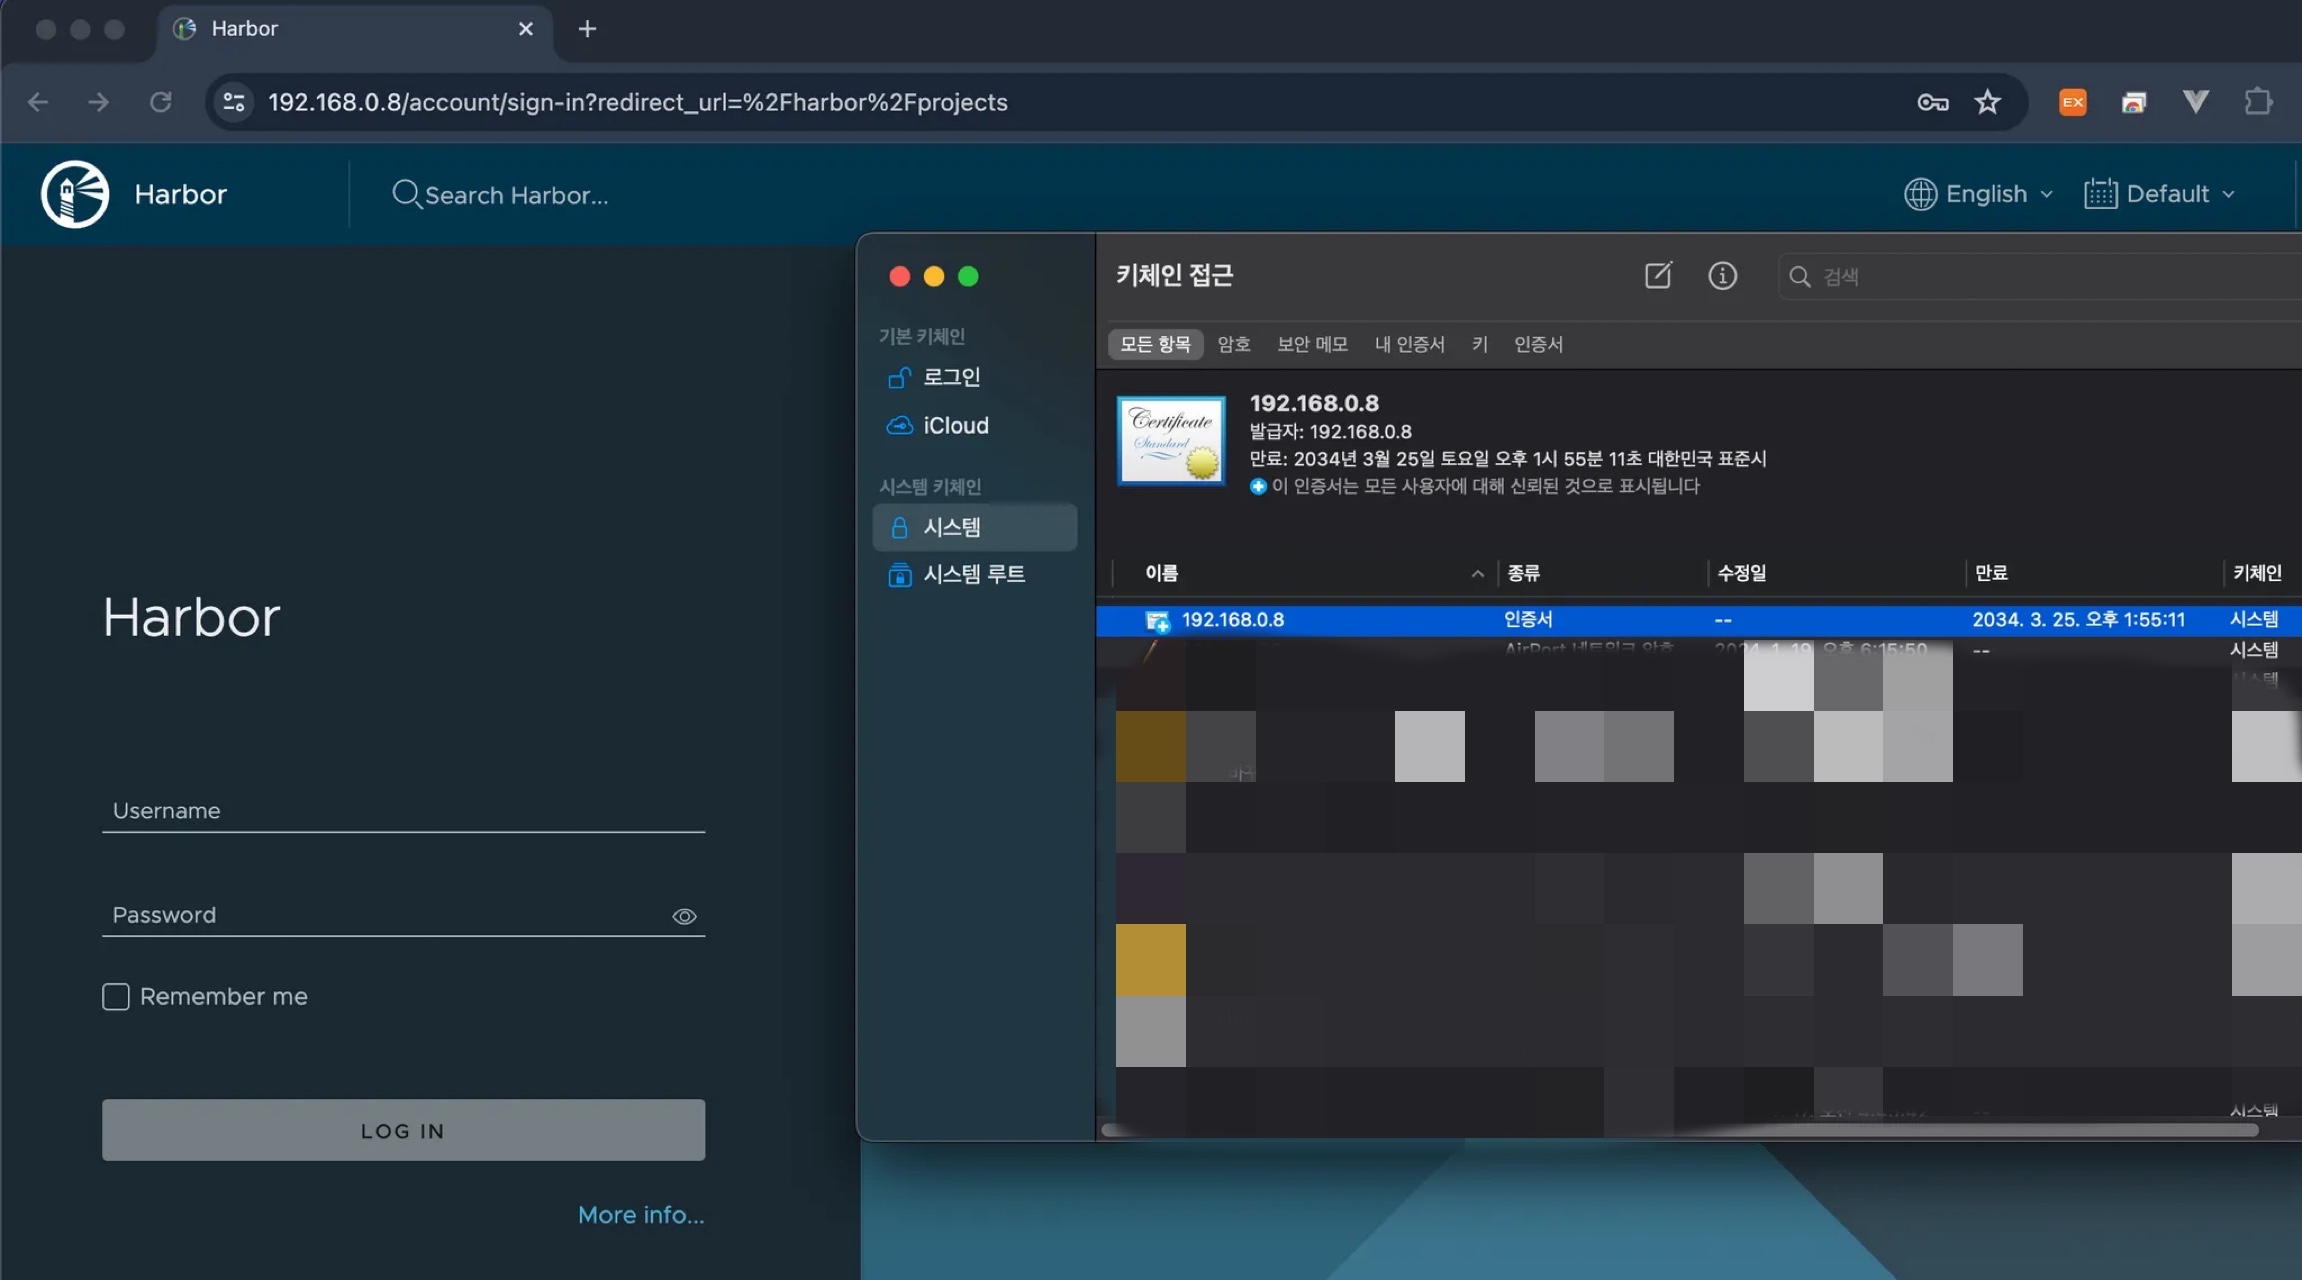Image resolution: width=2302 pixels, height=1280 pixels.
Task: Click the new item compose icon in Keychain
Action: coord(1658,275)
